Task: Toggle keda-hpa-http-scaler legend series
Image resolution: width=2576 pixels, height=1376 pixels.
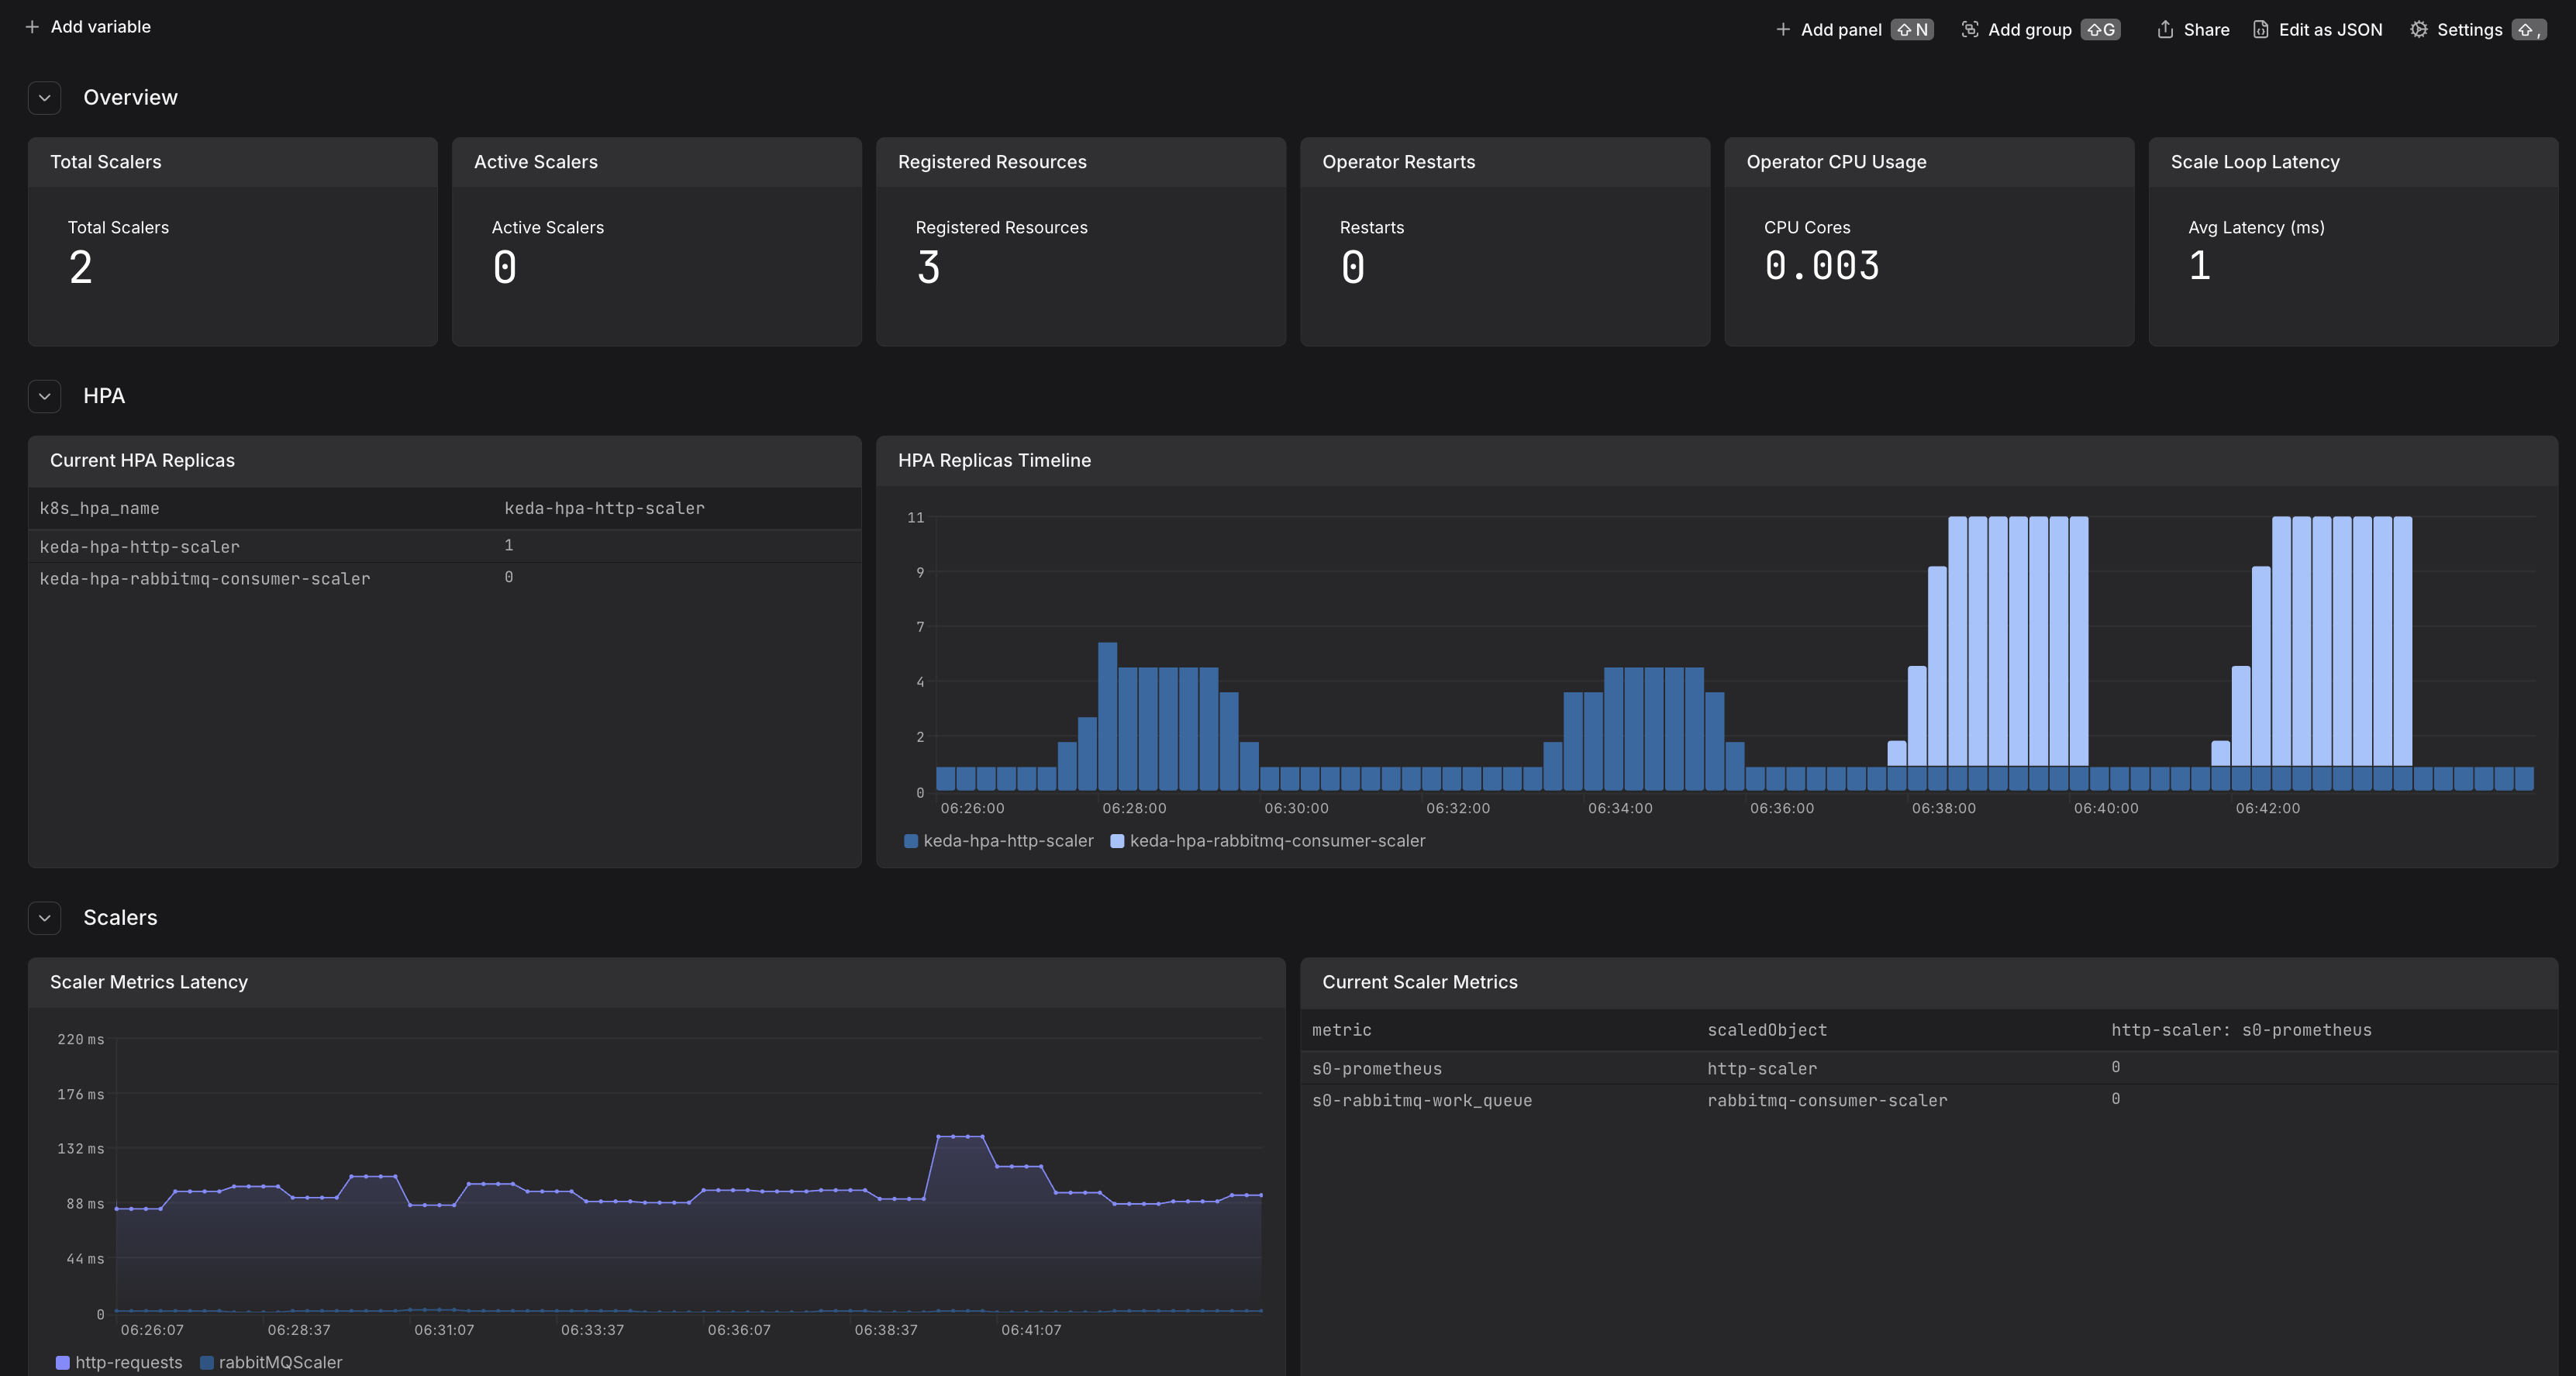Action: point(1007,841)
